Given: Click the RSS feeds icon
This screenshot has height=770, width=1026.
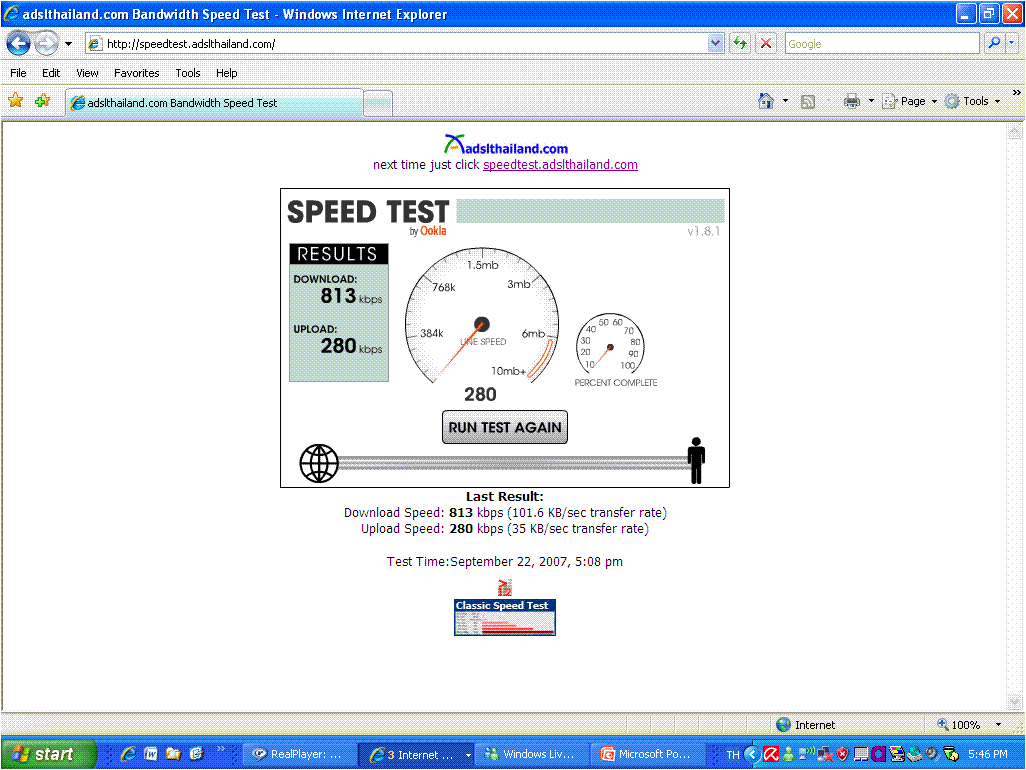Looking at the screenshot, I should (x=808, y=101).
